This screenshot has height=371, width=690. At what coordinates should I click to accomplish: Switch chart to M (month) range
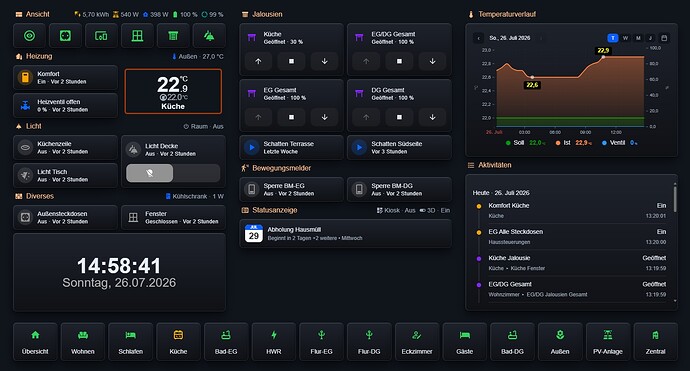(638, 38)
